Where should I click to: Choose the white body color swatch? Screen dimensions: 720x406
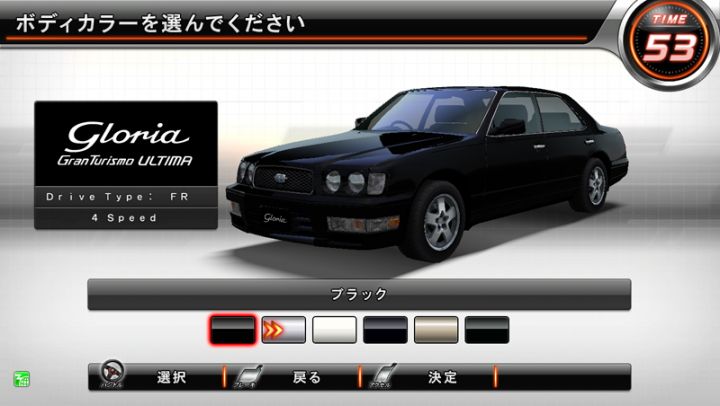coord(334,330)
